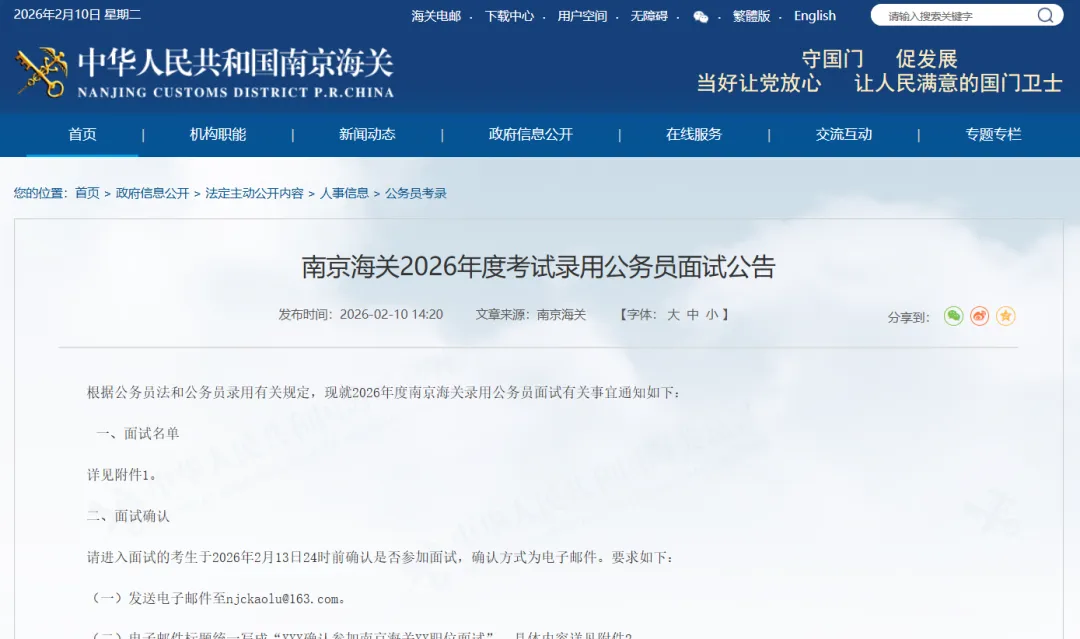Click the publish time 2026-02-10 14:20
This screenshot has height=639, width=1080.
(x=391, y=315)
